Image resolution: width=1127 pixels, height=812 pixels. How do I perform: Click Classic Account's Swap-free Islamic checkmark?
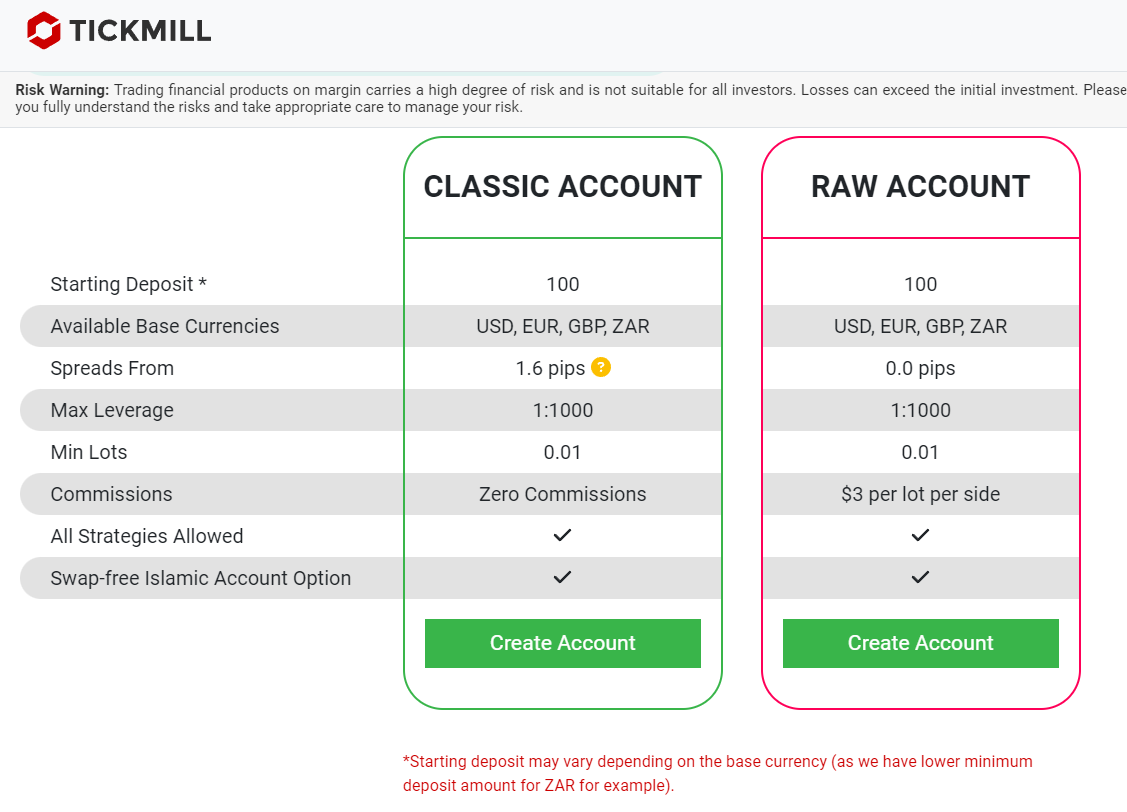[x=562, y=578]
